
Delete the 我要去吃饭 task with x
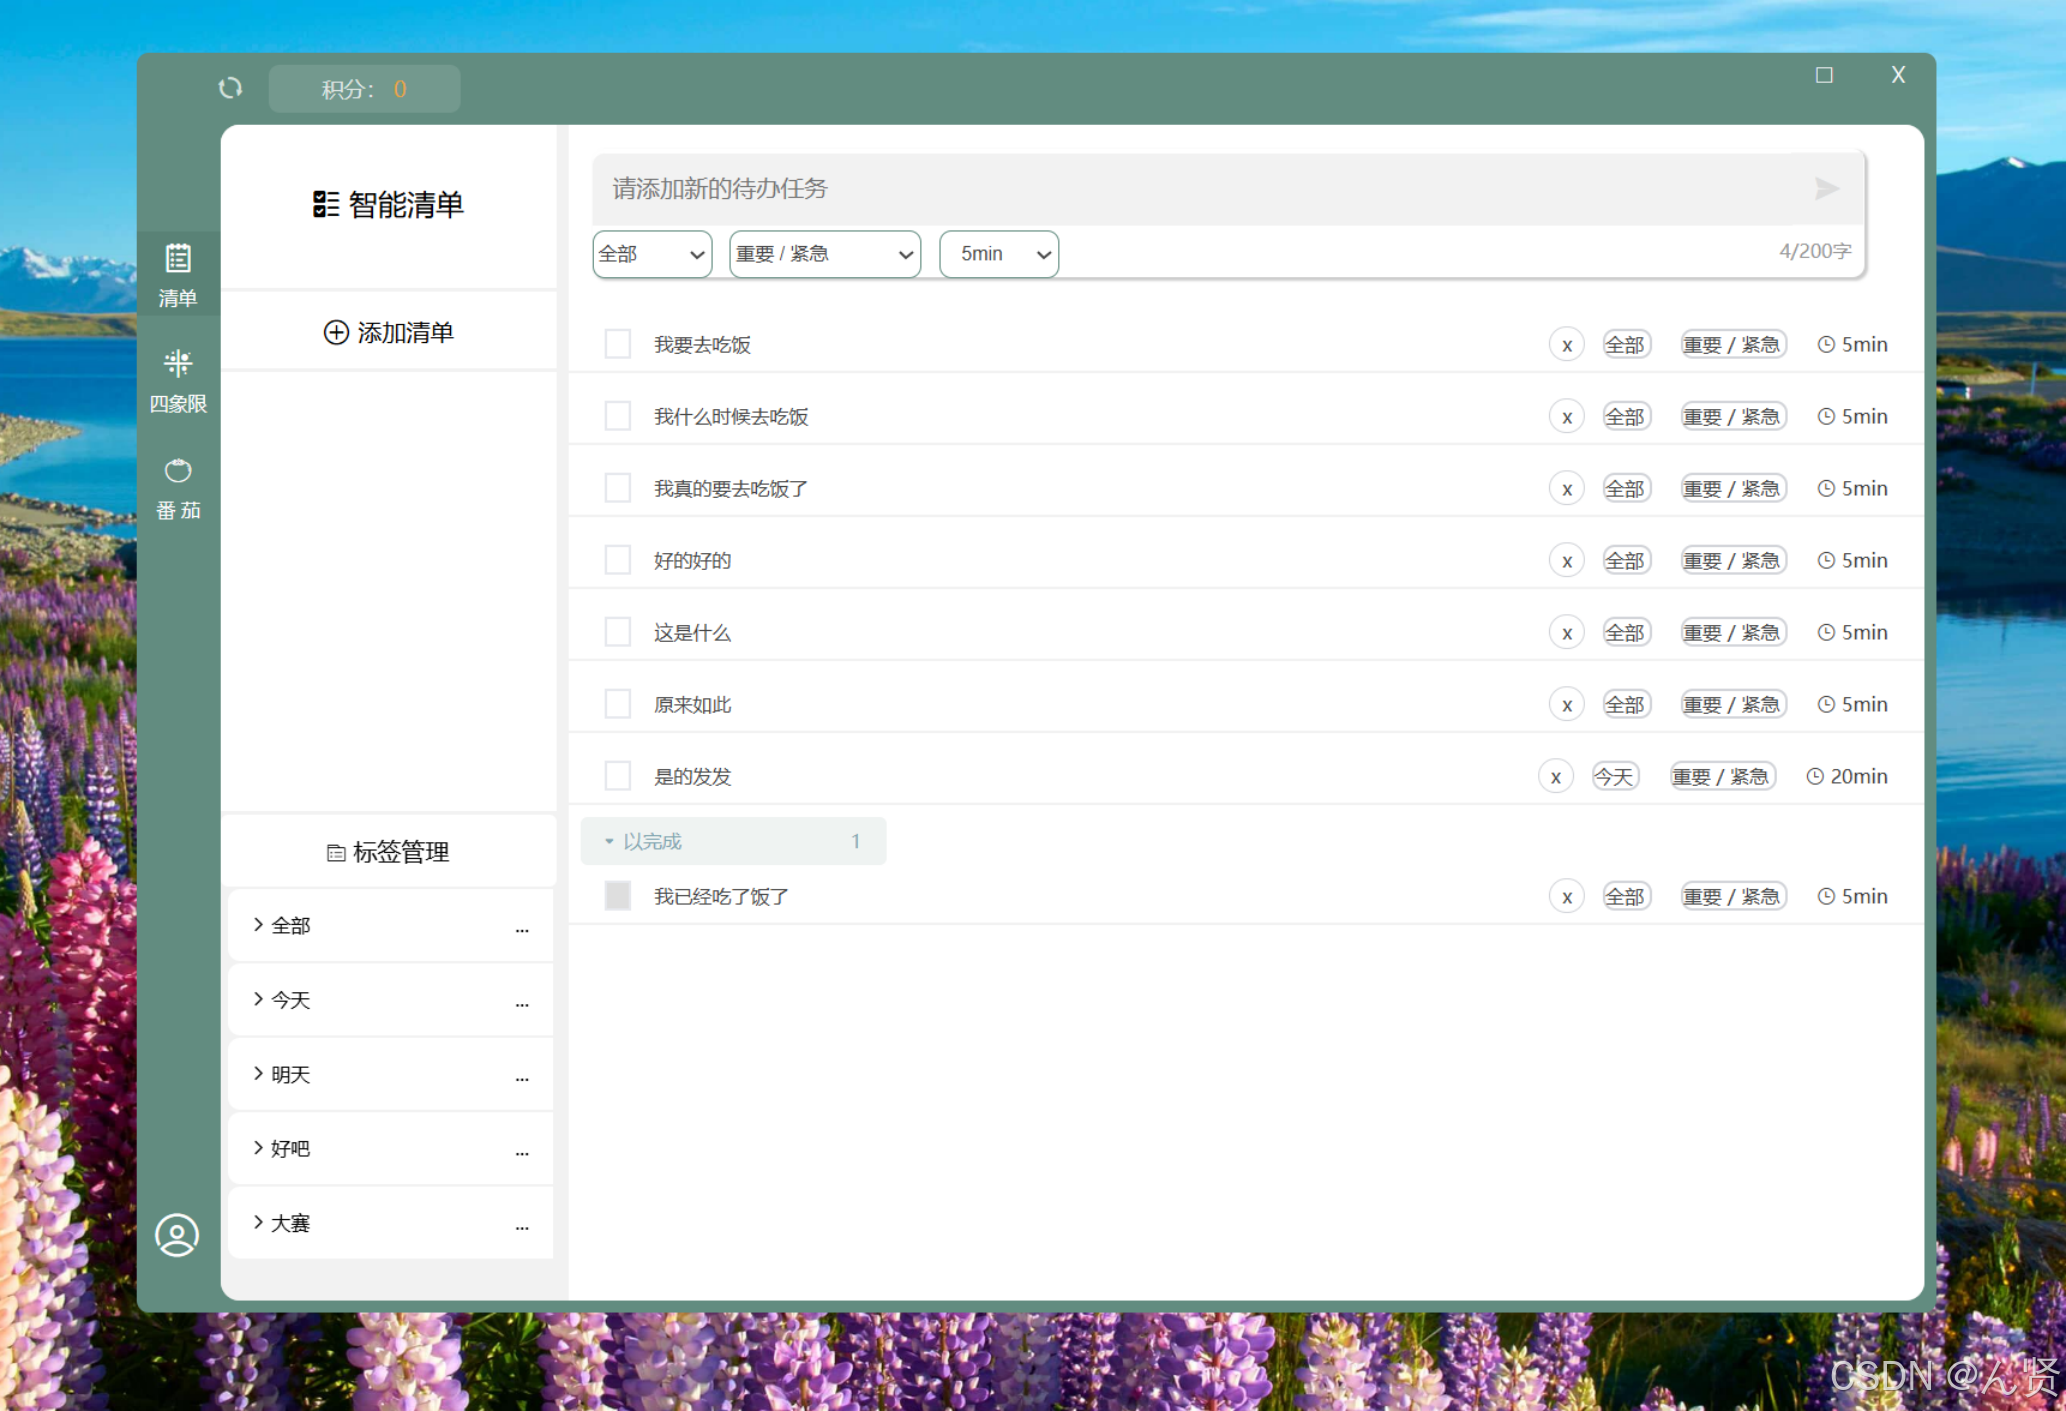click(1566, 345)
